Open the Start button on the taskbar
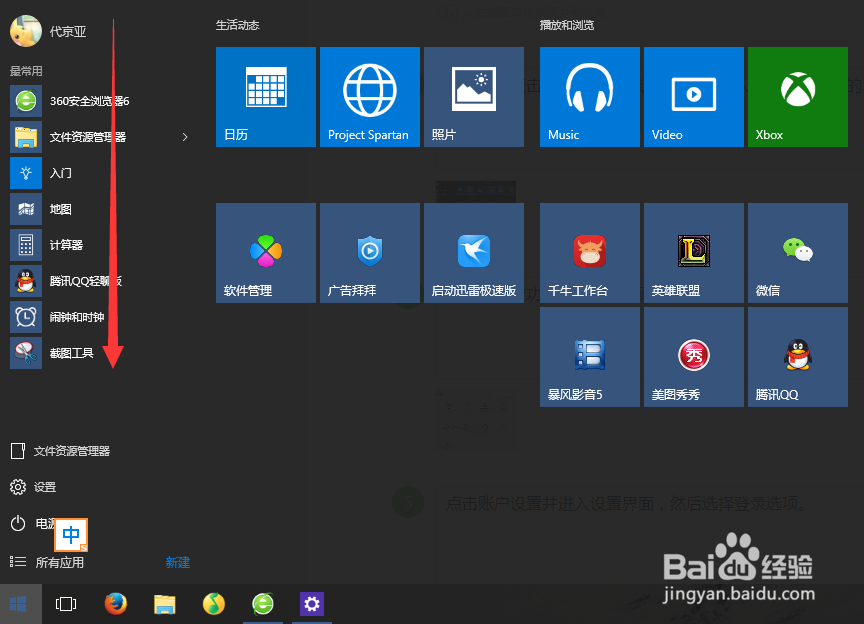 17,604
